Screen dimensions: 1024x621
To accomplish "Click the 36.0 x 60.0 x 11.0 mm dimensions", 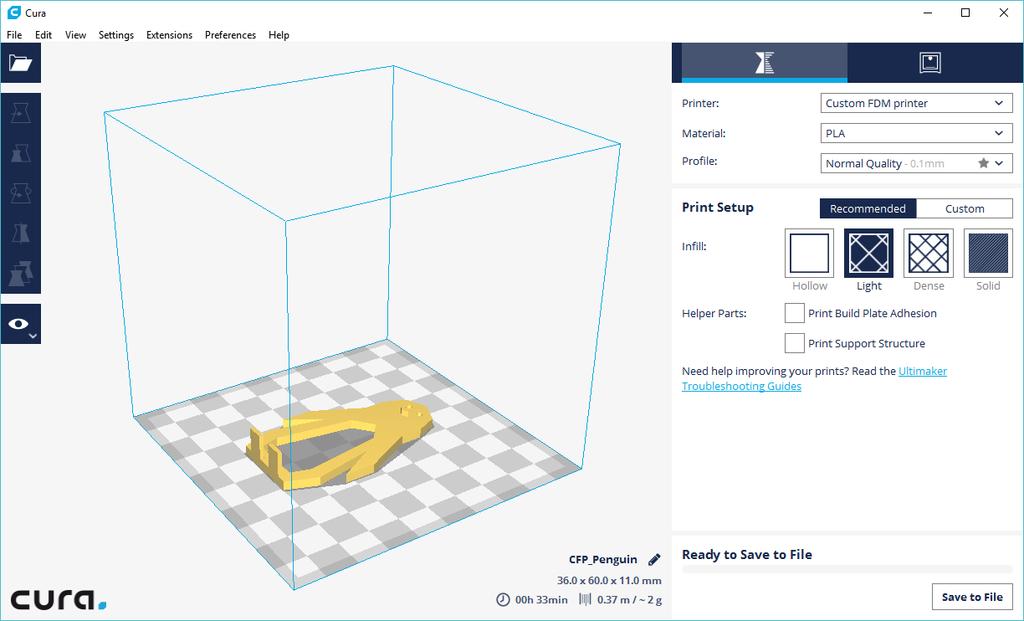I will [609, 580].
